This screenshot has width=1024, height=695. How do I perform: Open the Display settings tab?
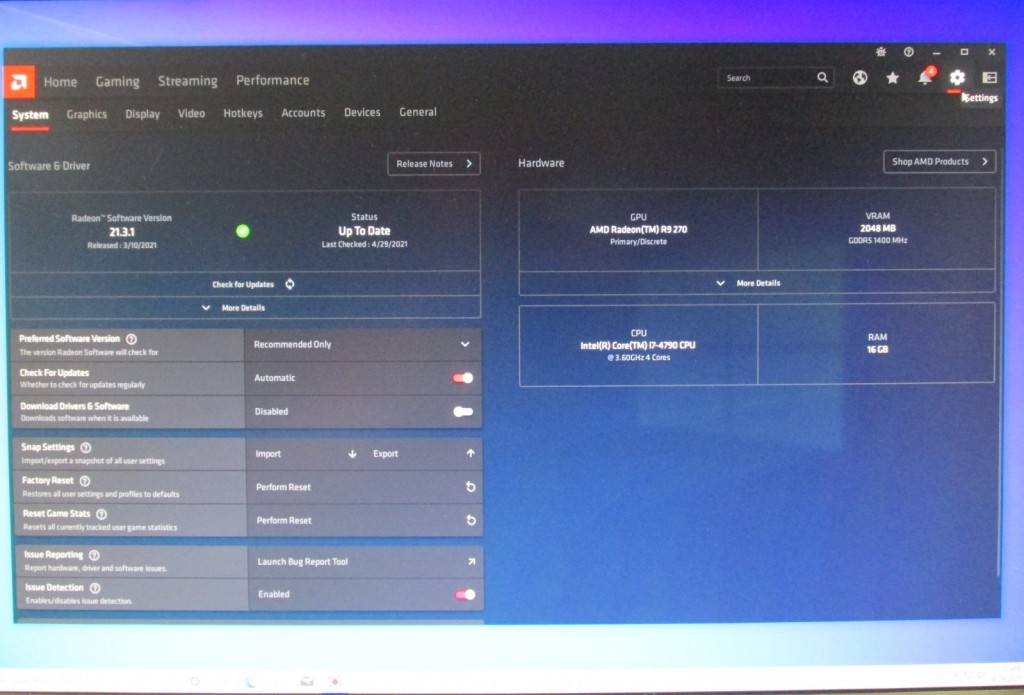click(142, 114)
